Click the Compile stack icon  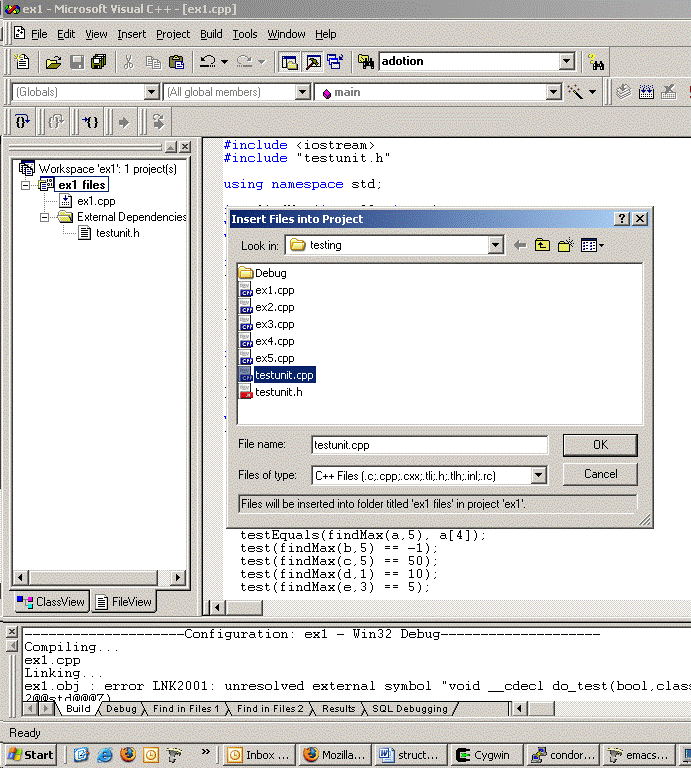623,92
